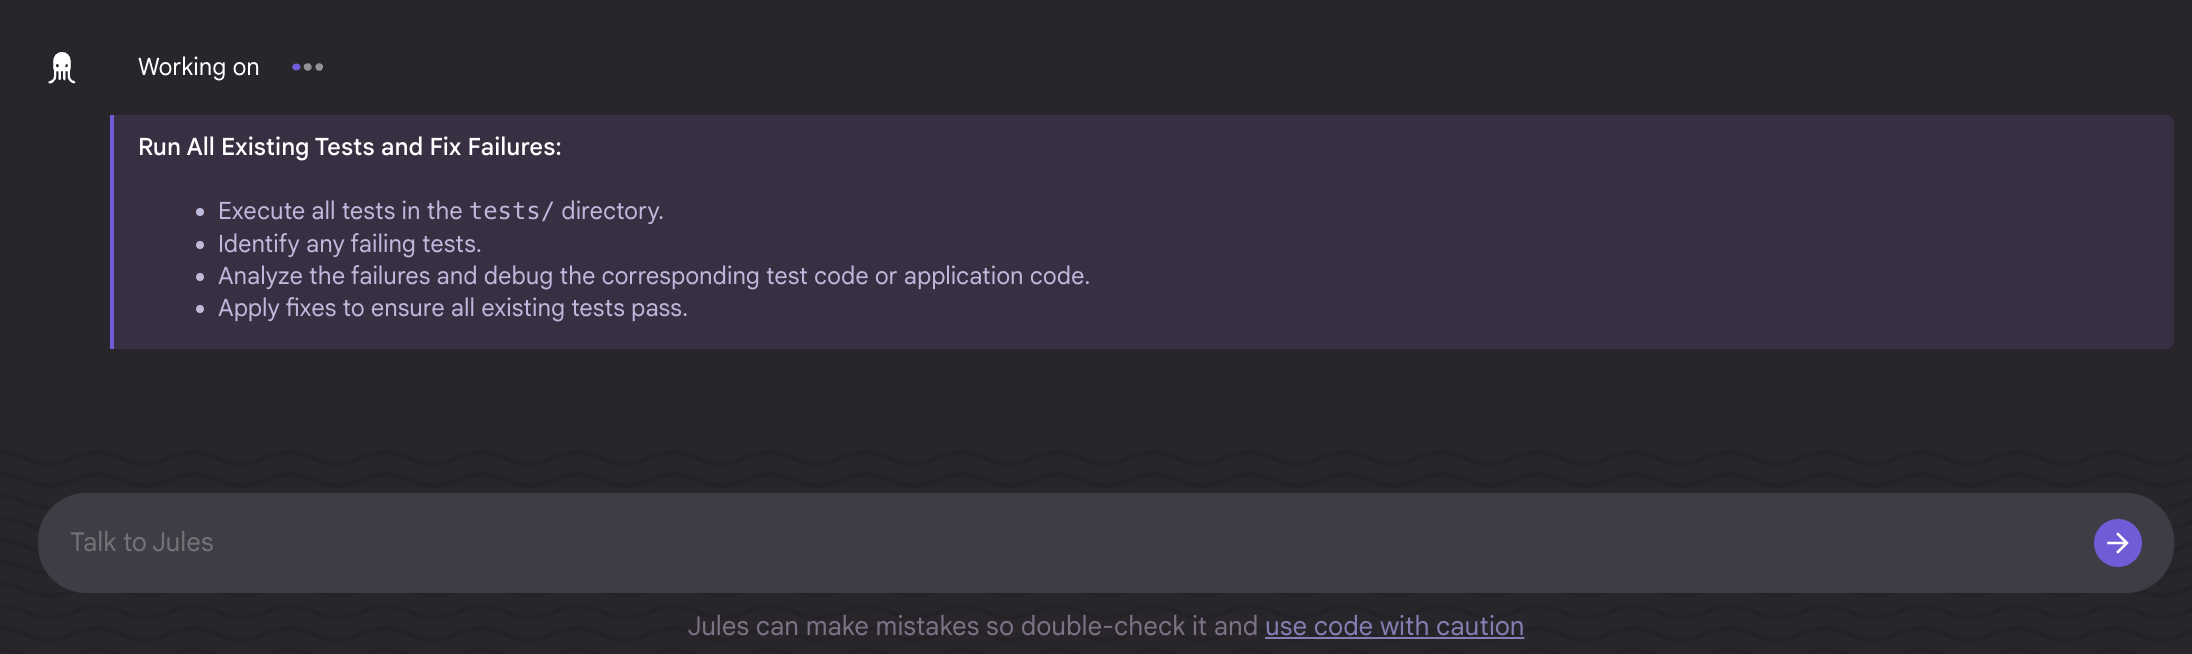2192x654 pixels.
Task: Select the octopus avatar in the header
Action: 61,67
